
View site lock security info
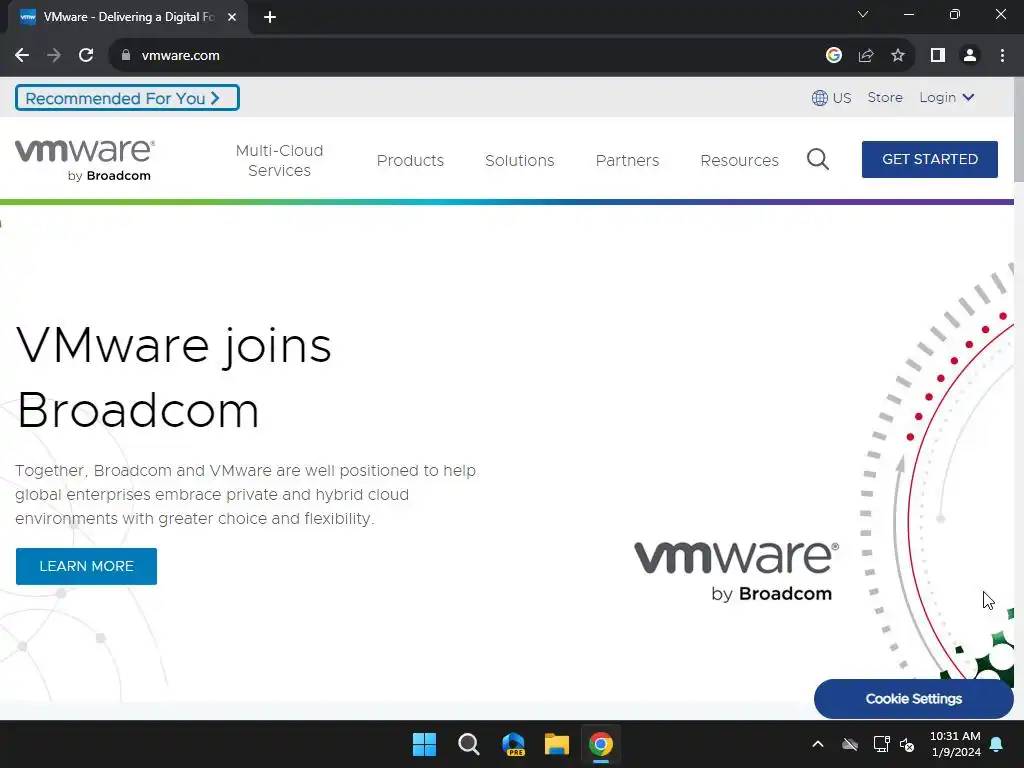pos(126,56)
